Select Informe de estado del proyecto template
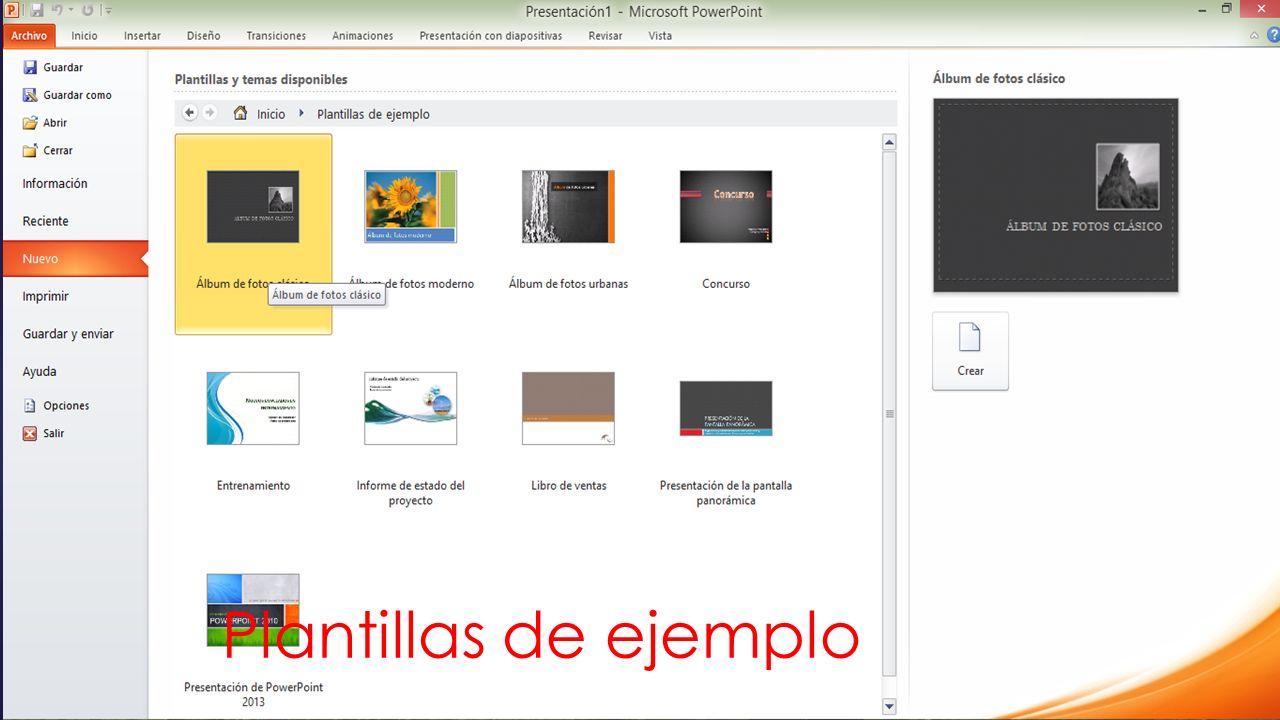 click(410, 409)
